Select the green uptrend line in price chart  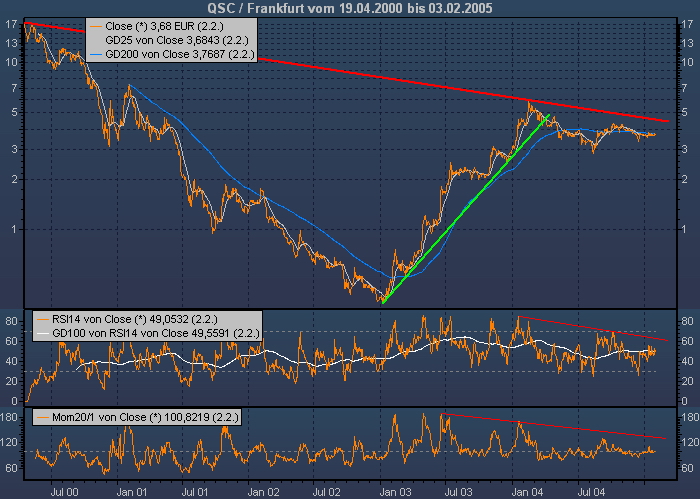pyautogui.click(x=466, y=209)
